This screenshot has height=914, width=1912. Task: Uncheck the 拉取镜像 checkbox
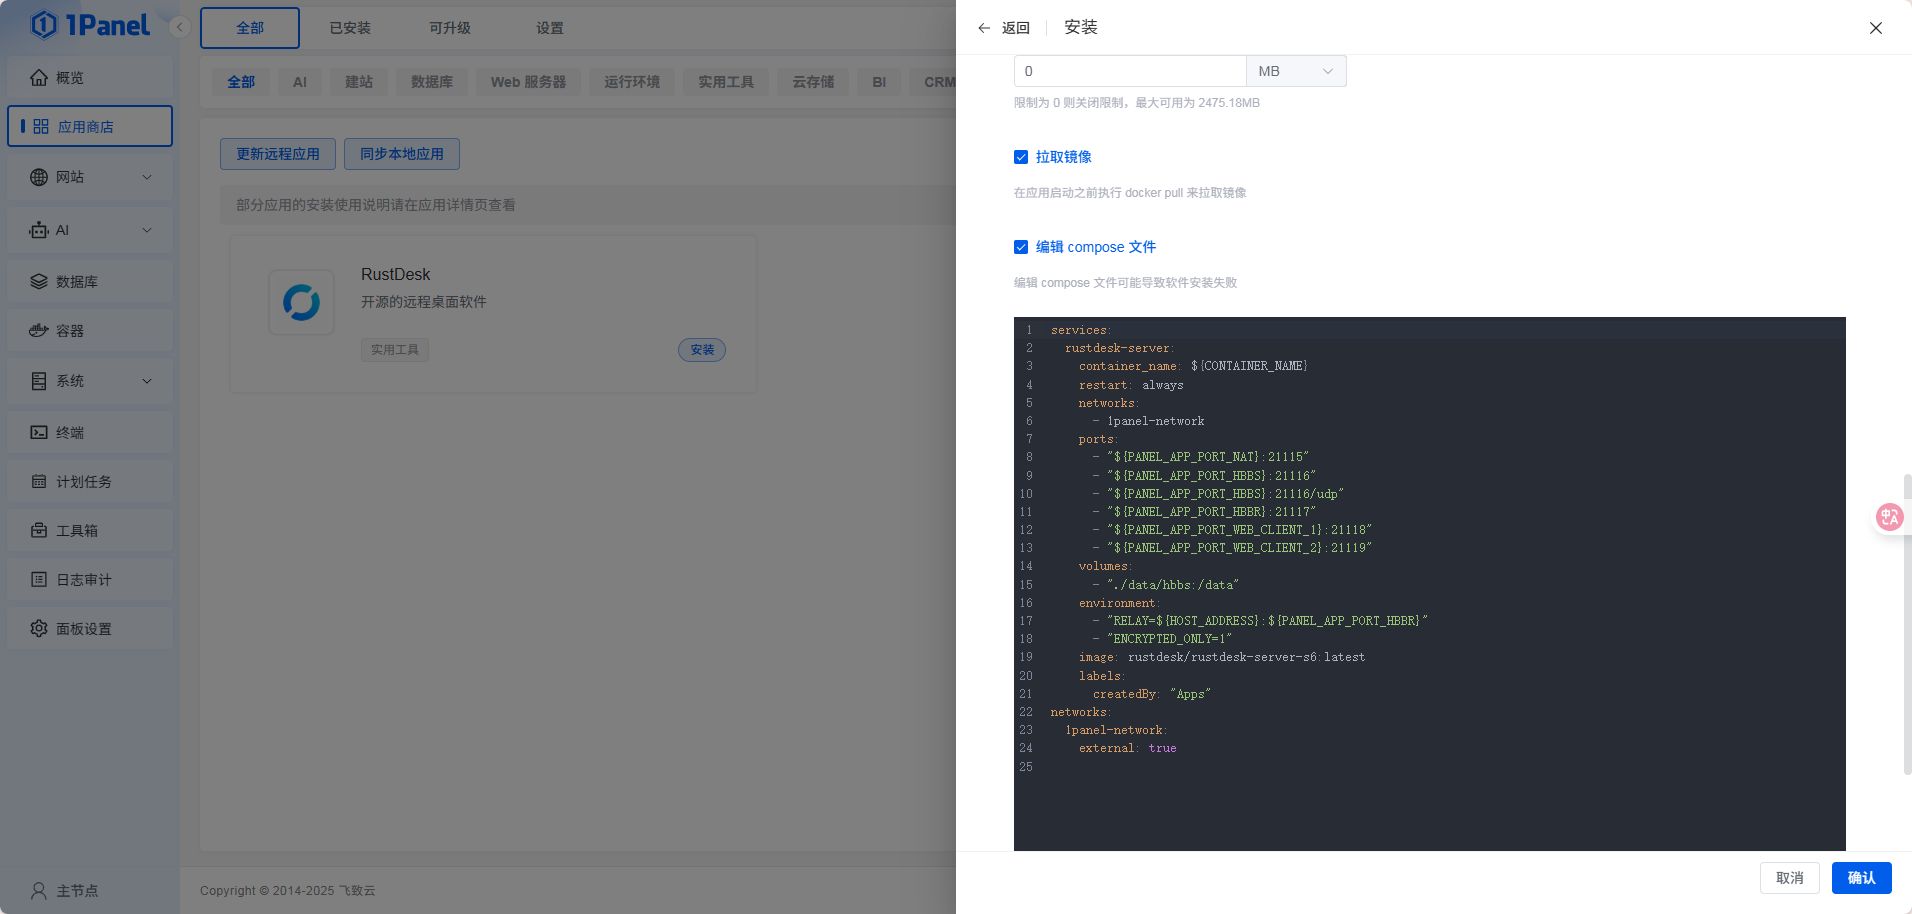click(1021, 157)
